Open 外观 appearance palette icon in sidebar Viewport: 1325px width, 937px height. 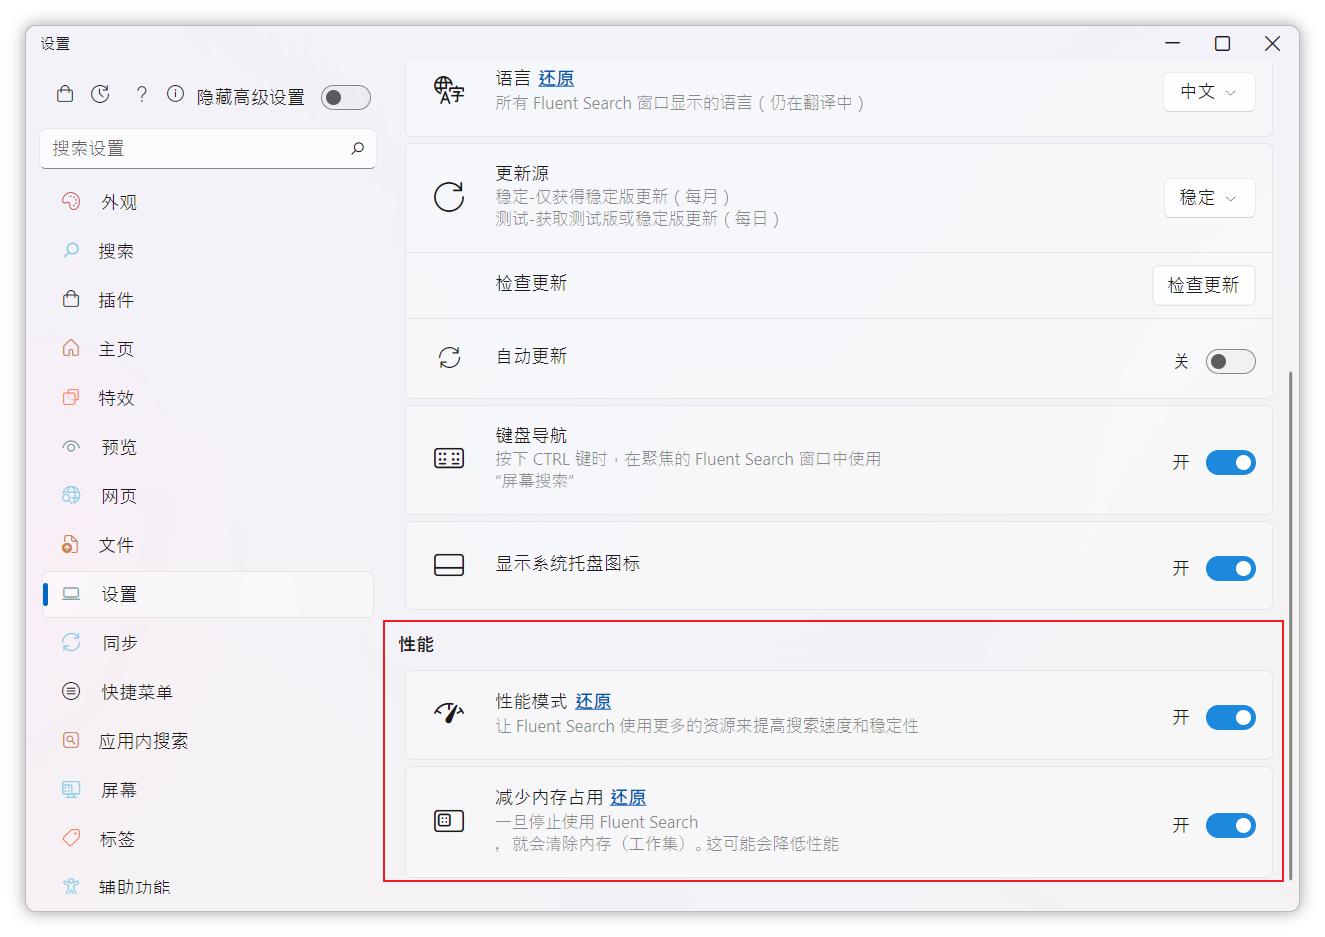pos(71,201)
